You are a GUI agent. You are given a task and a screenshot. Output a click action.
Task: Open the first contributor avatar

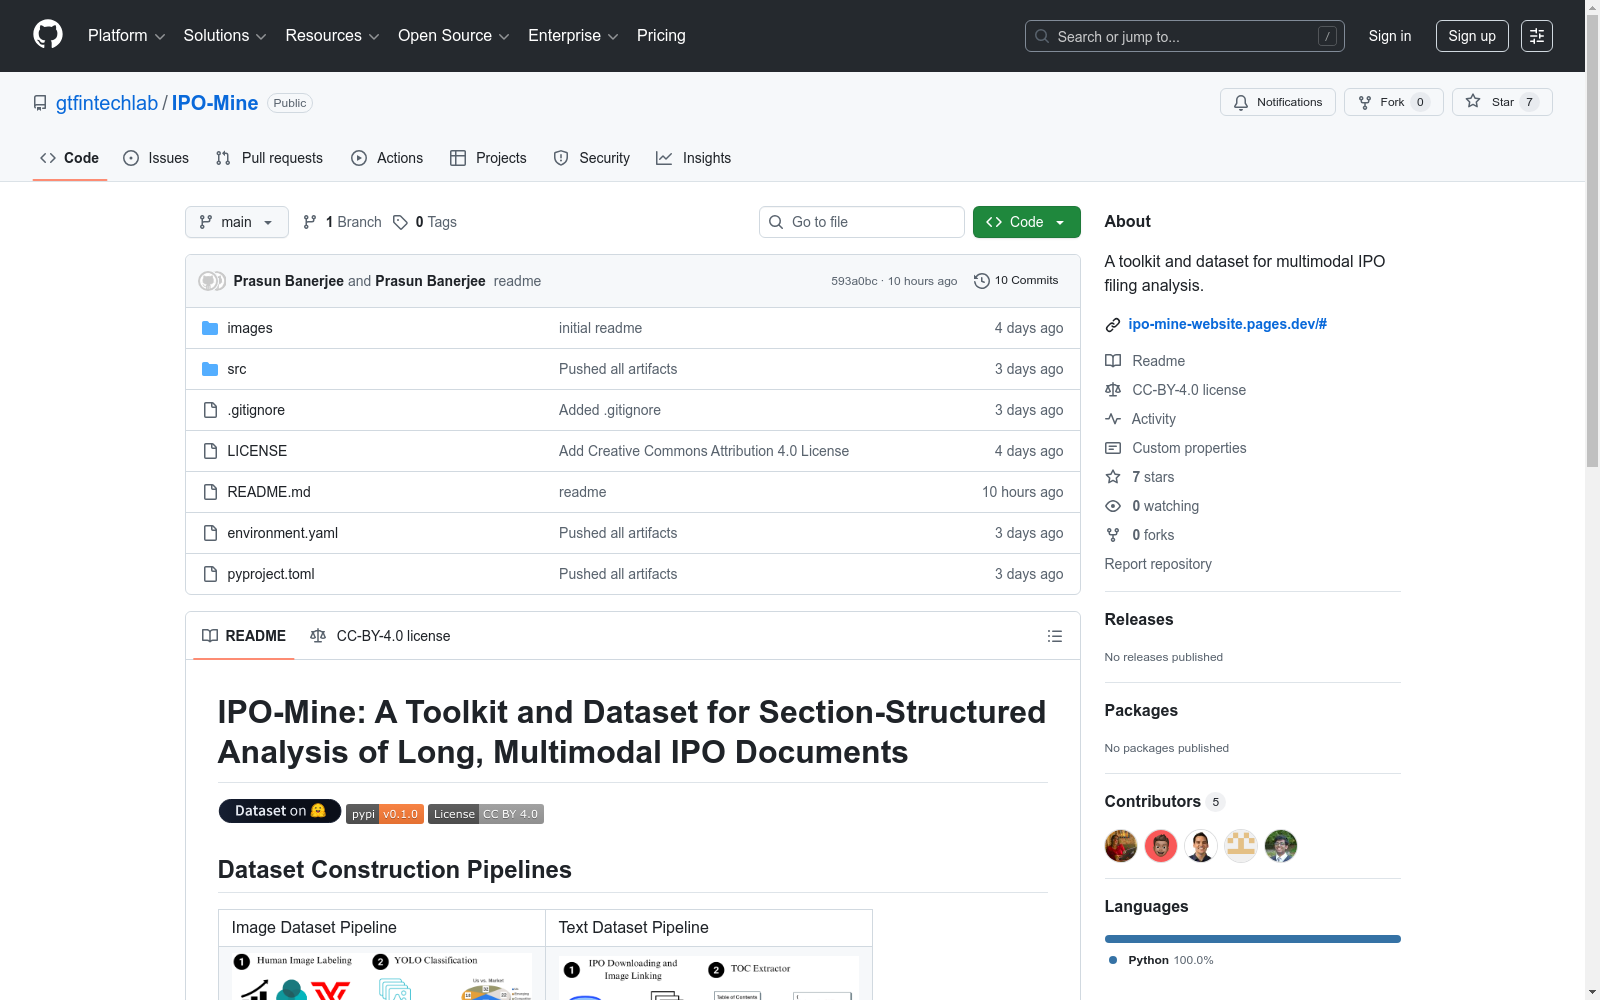(x=1121, y=846)
